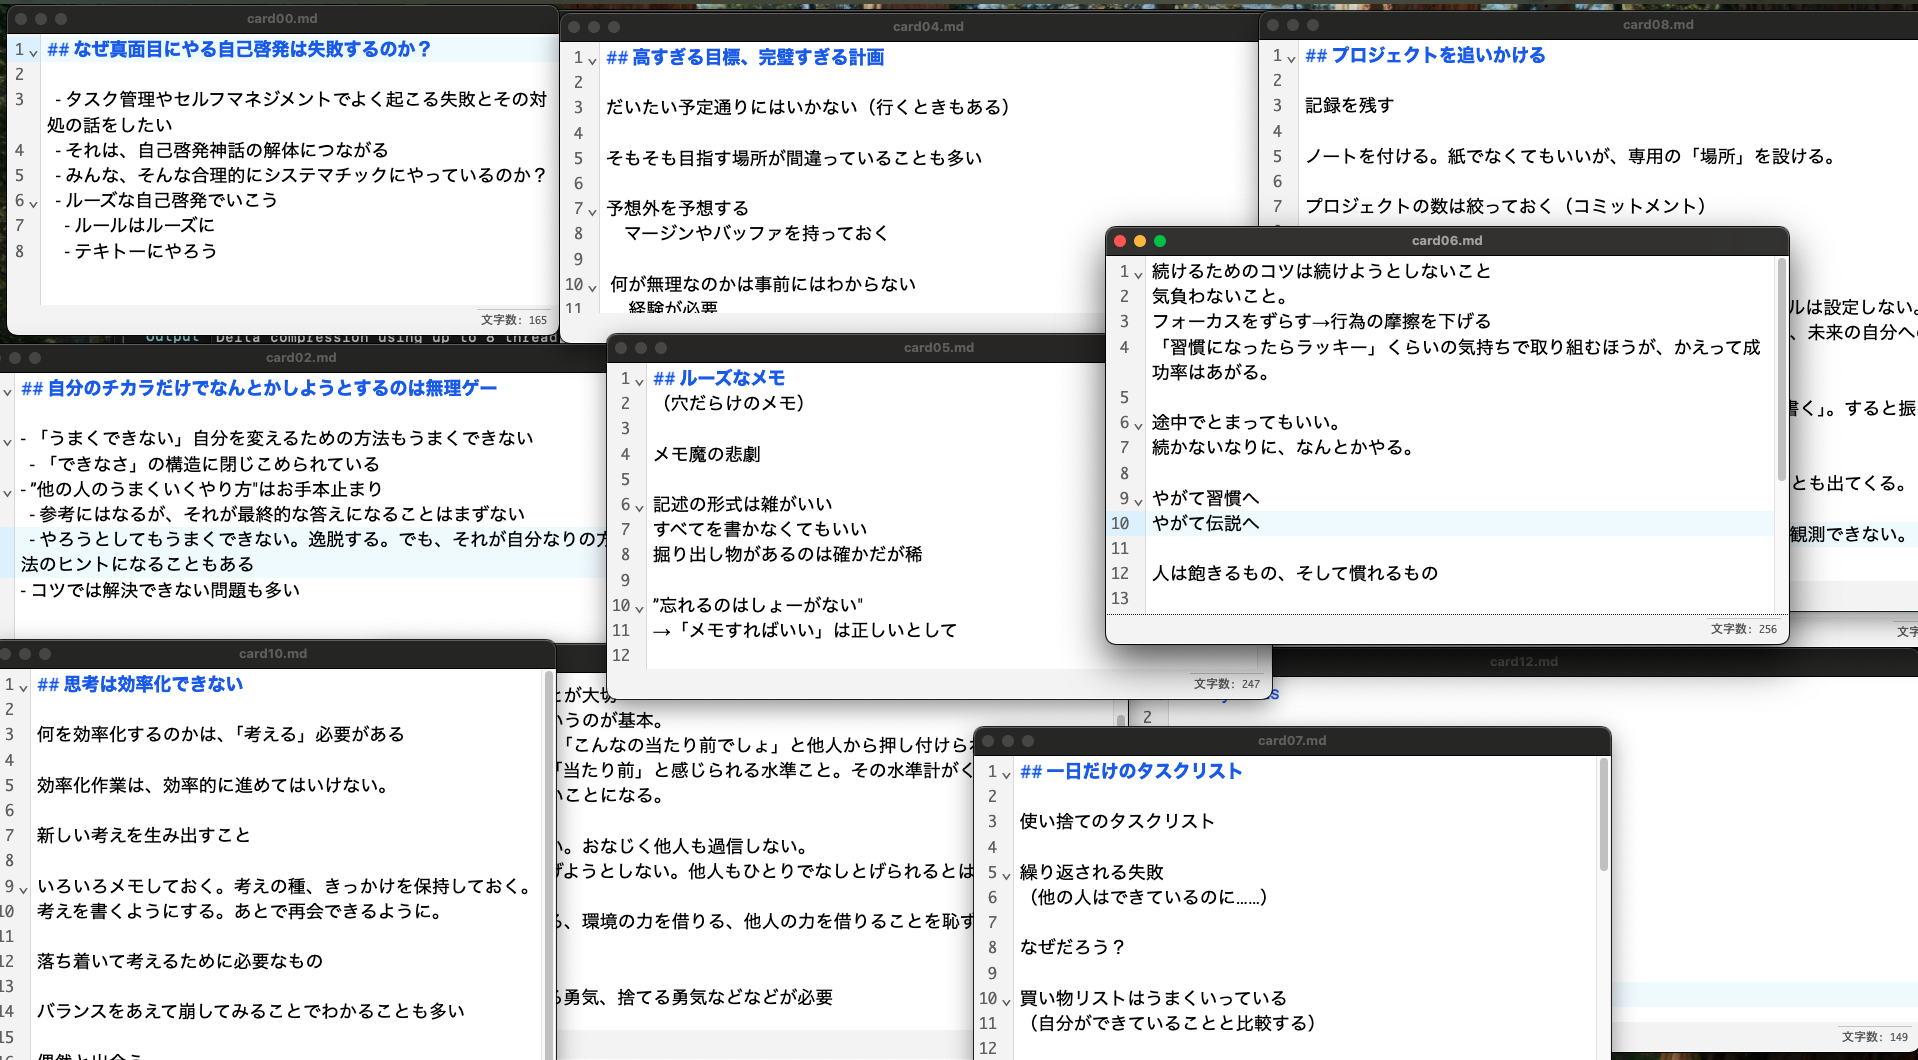Click '文字数: 149' in the bottom-right status bar

click(1875, 1037)
